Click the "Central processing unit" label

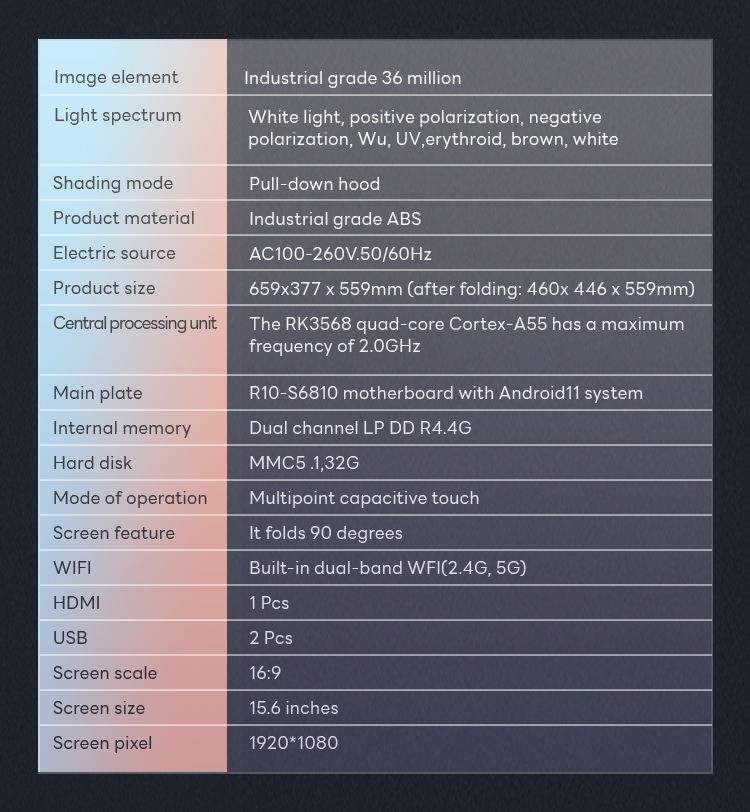coord(135,323)
